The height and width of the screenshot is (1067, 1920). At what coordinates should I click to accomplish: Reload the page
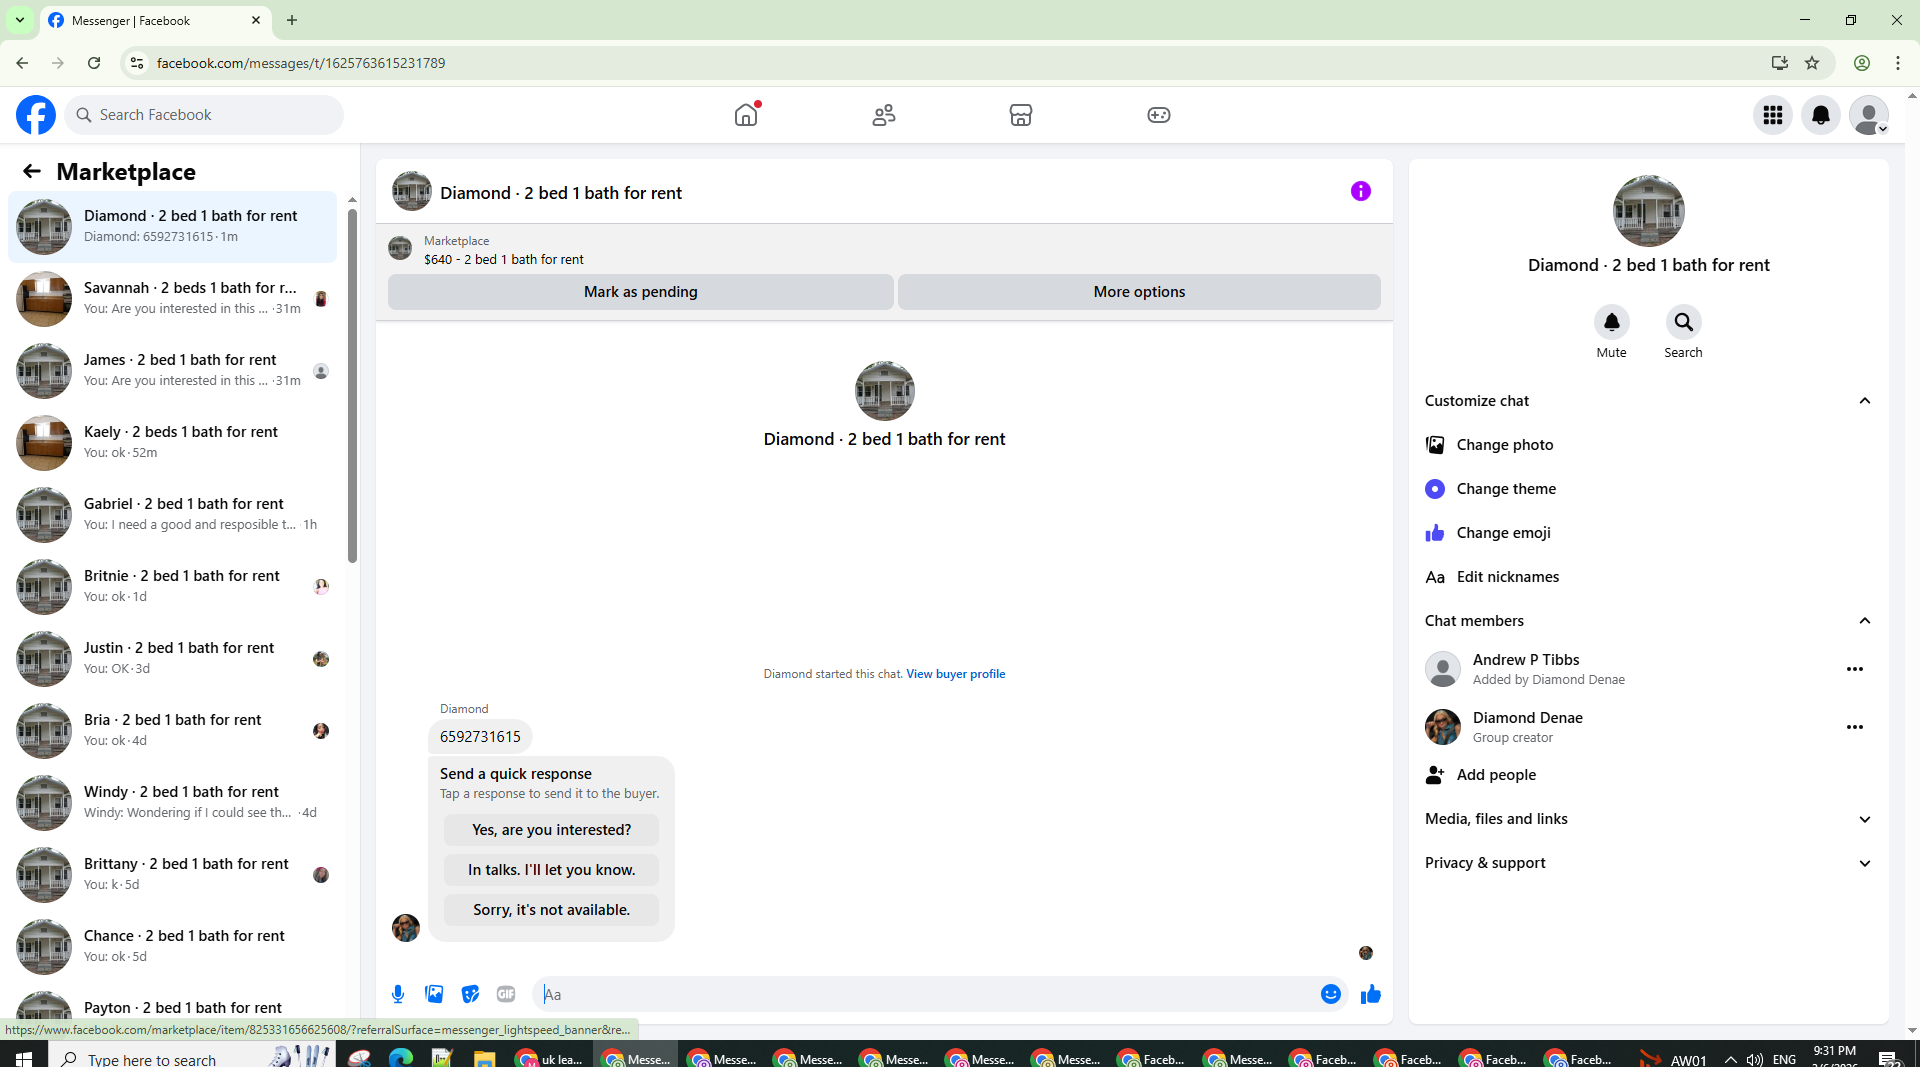pyautogui.click(x=94, y=63)
